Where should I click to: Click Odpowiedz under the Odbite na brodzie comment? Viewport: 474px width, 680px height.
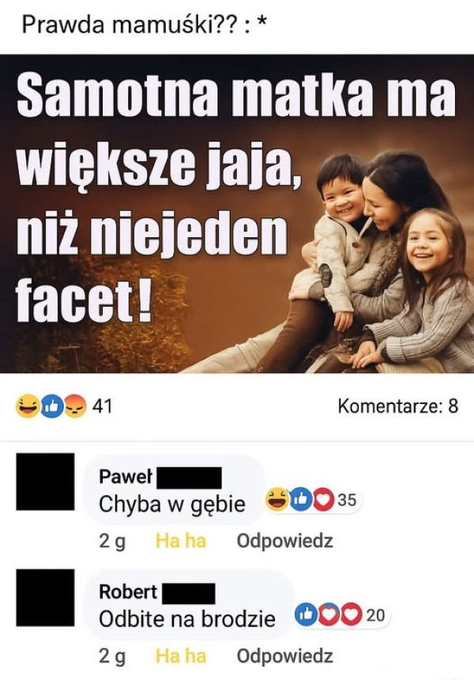click(285, 656)
